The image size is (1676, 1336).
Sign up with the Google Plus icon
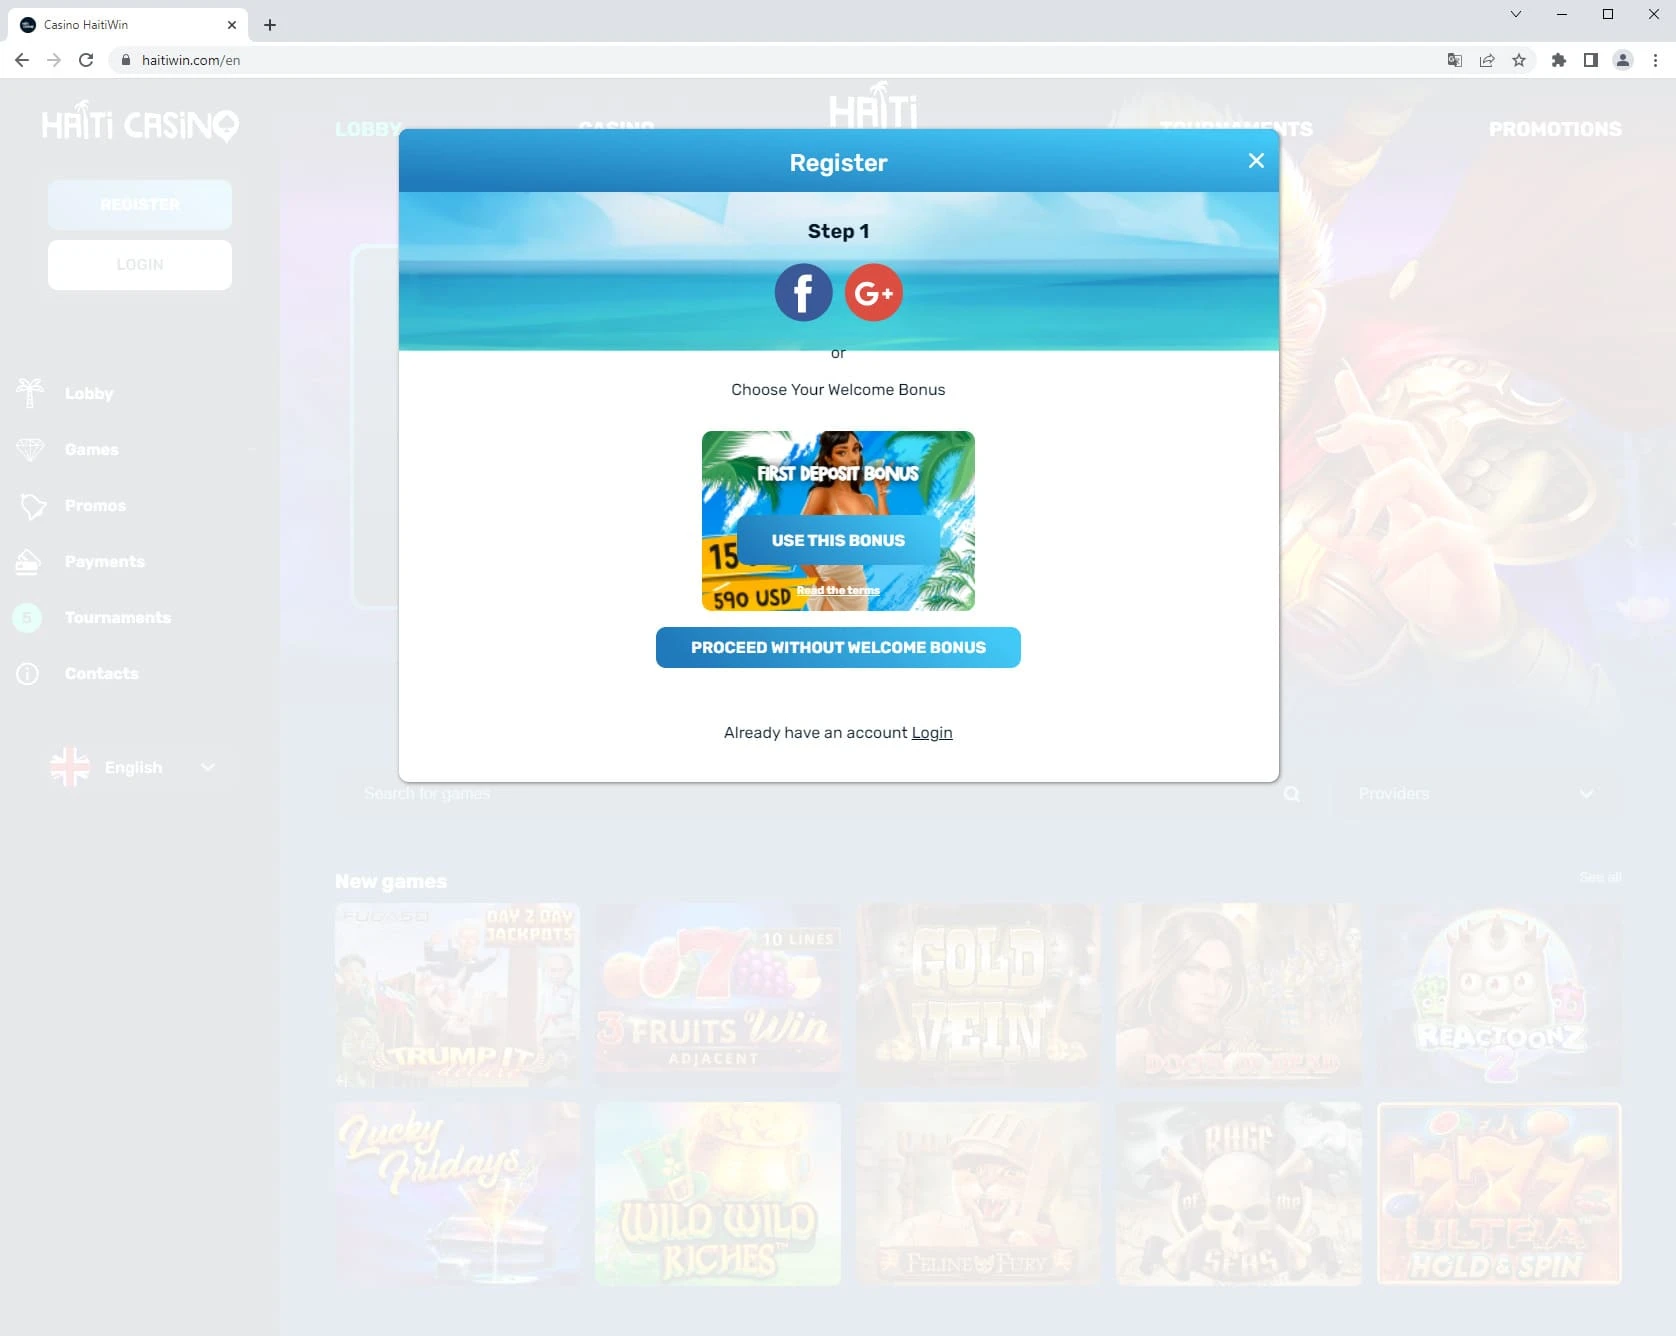pyautogui.click(x=874, y=292)
